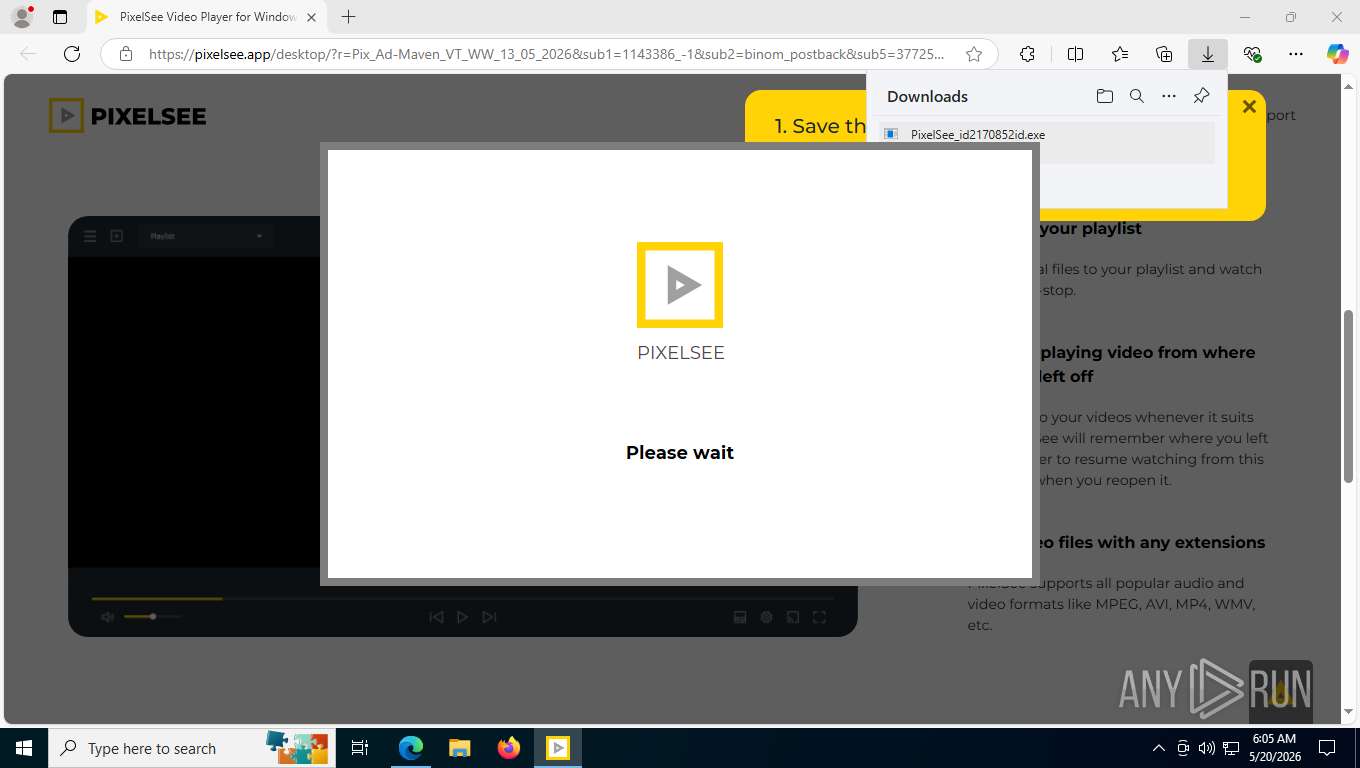This screenshot has height=768, width=1360.
Task: Click the PixelSee logo in loading dialog
Action: pyautogui.click(x=680, y=285)
